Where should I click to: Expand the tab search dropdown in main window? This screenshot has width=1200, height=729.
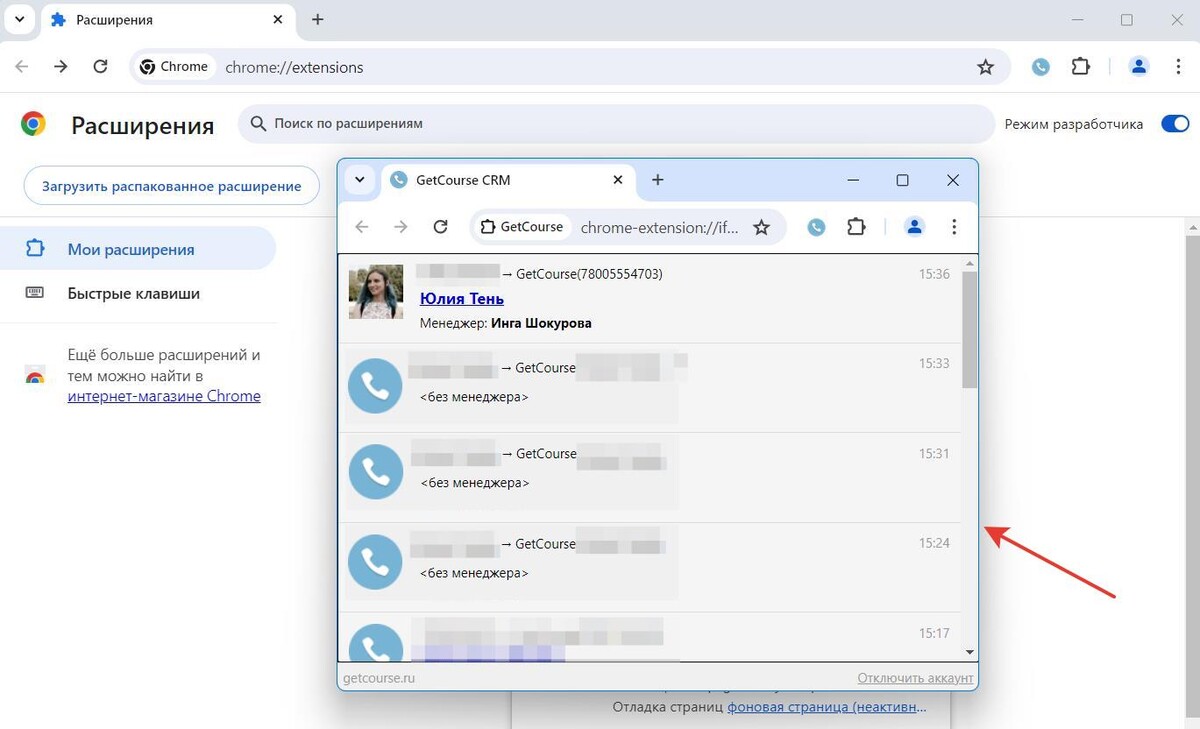click(x=19, y=19)
